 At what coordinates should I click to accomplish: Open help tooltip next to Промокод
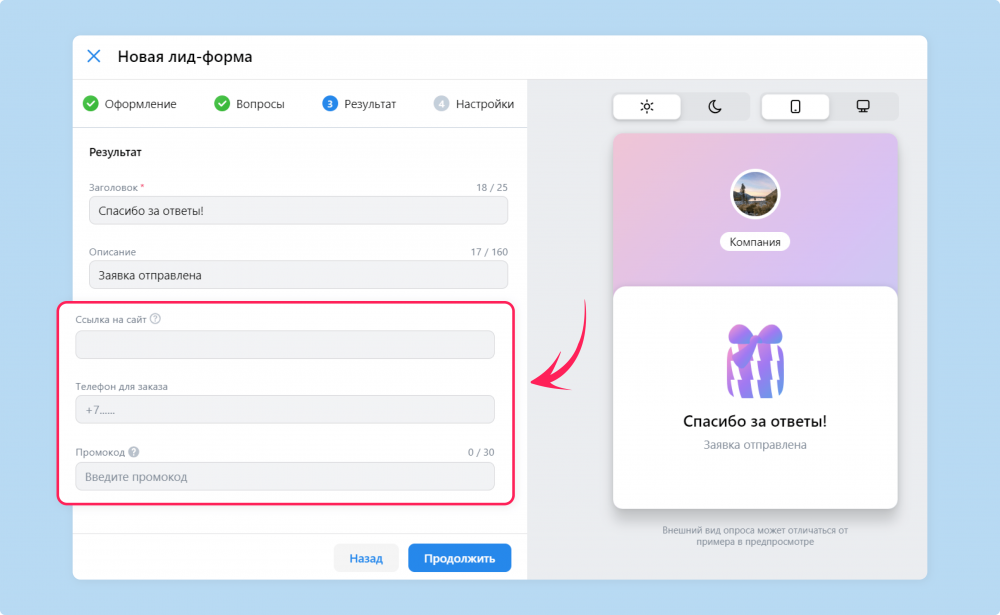point(133,452)
